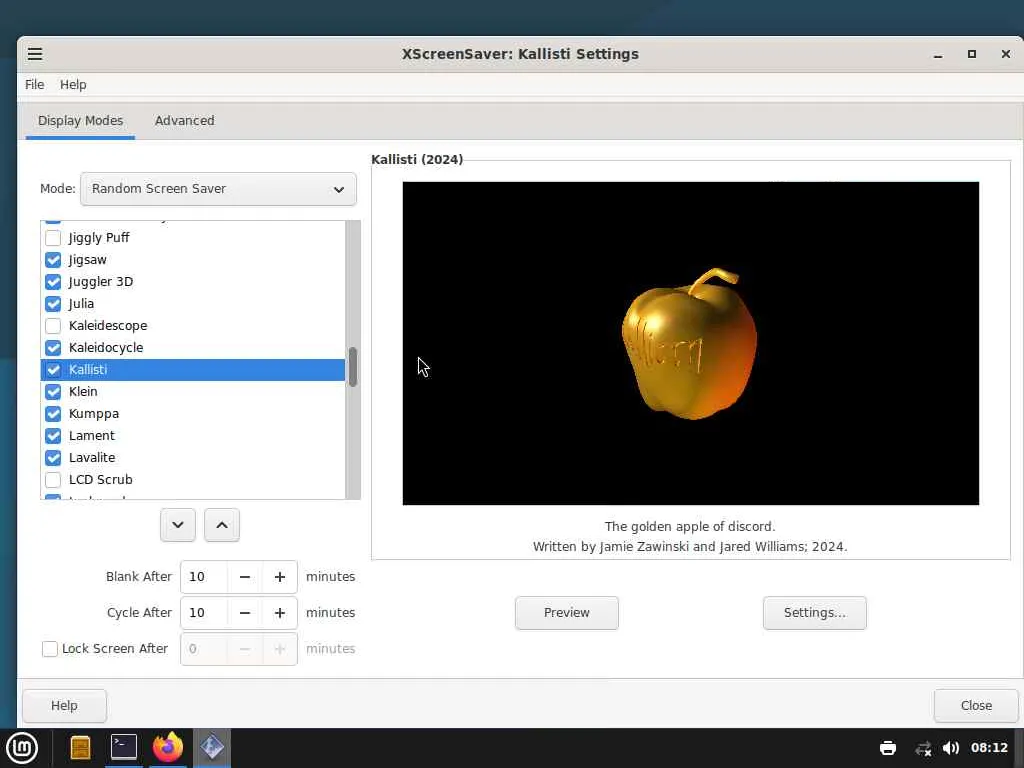
Task: Select the Jigsaw list entry
Action: [193, 260]
